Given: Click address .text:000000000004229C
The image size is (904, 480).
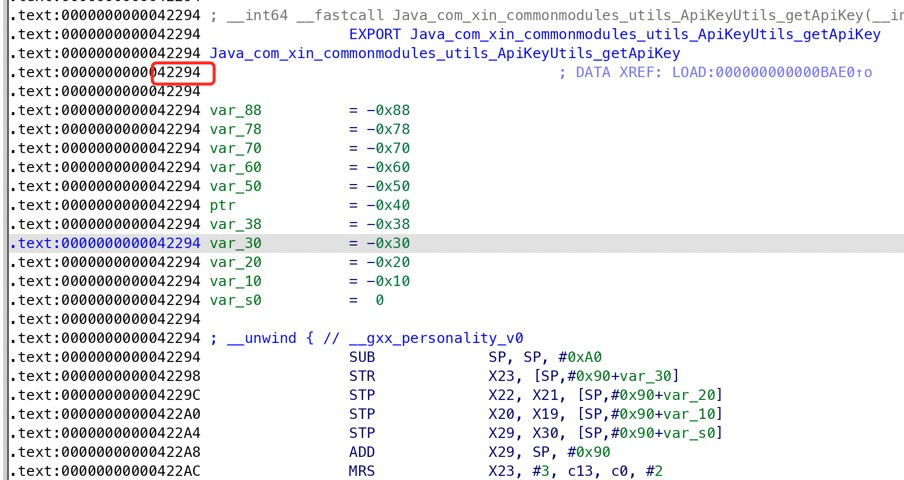Looking at the screenshot, I should click(x=105, y=395).
